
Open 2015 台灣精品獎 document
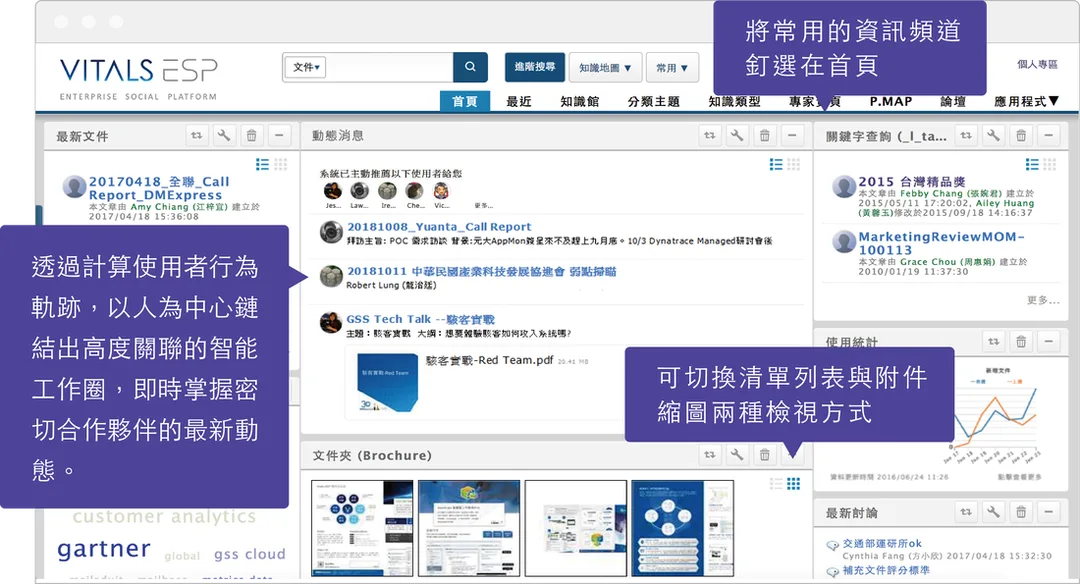pyautogui.click(x=911, y=181)
